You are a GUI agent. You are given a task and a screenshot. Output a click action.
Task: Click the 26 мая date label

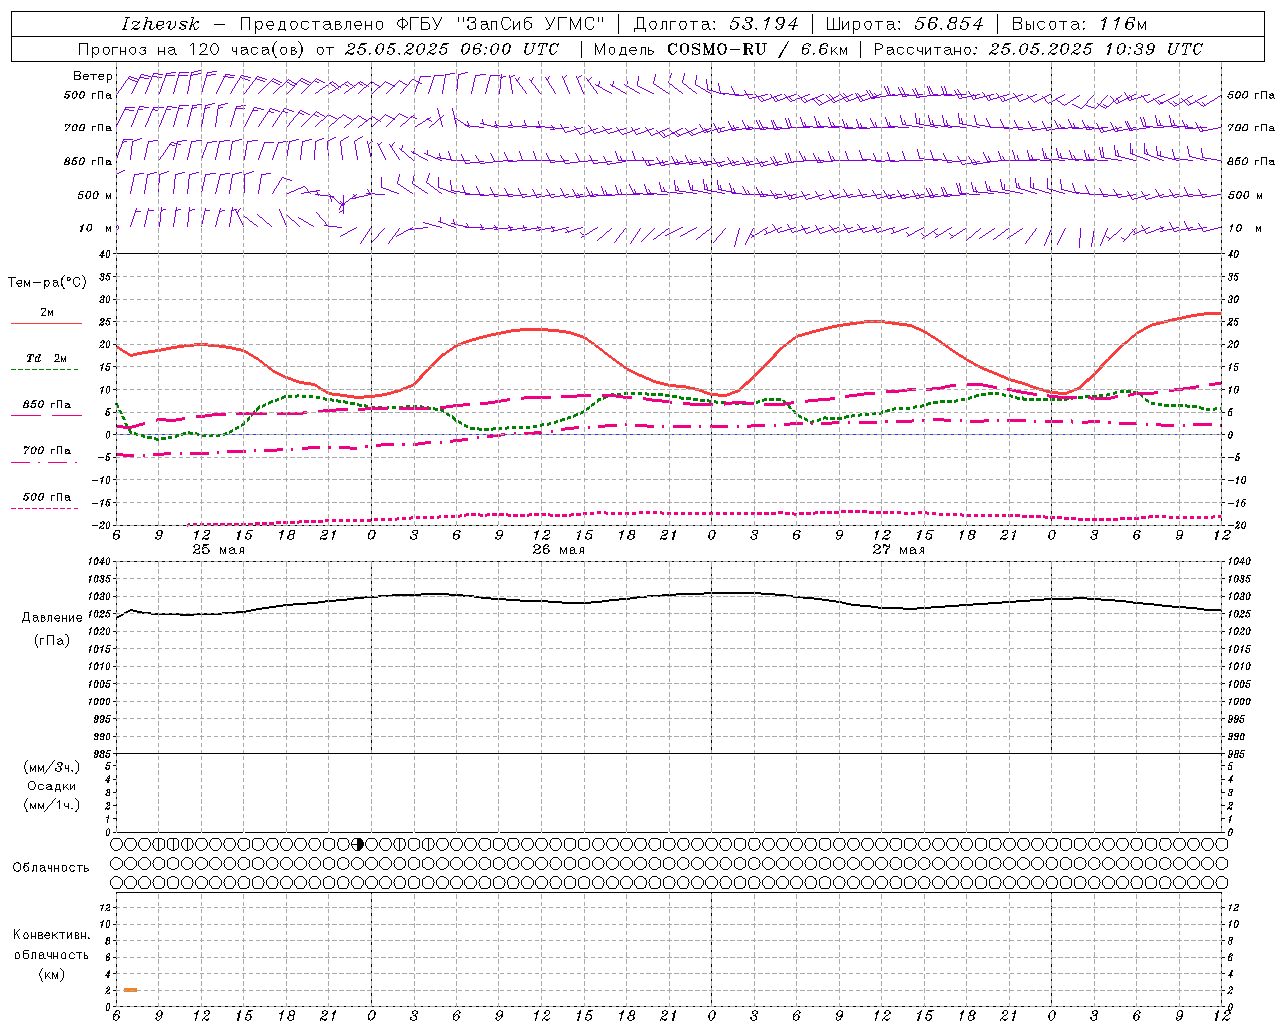tap(558, 550)
